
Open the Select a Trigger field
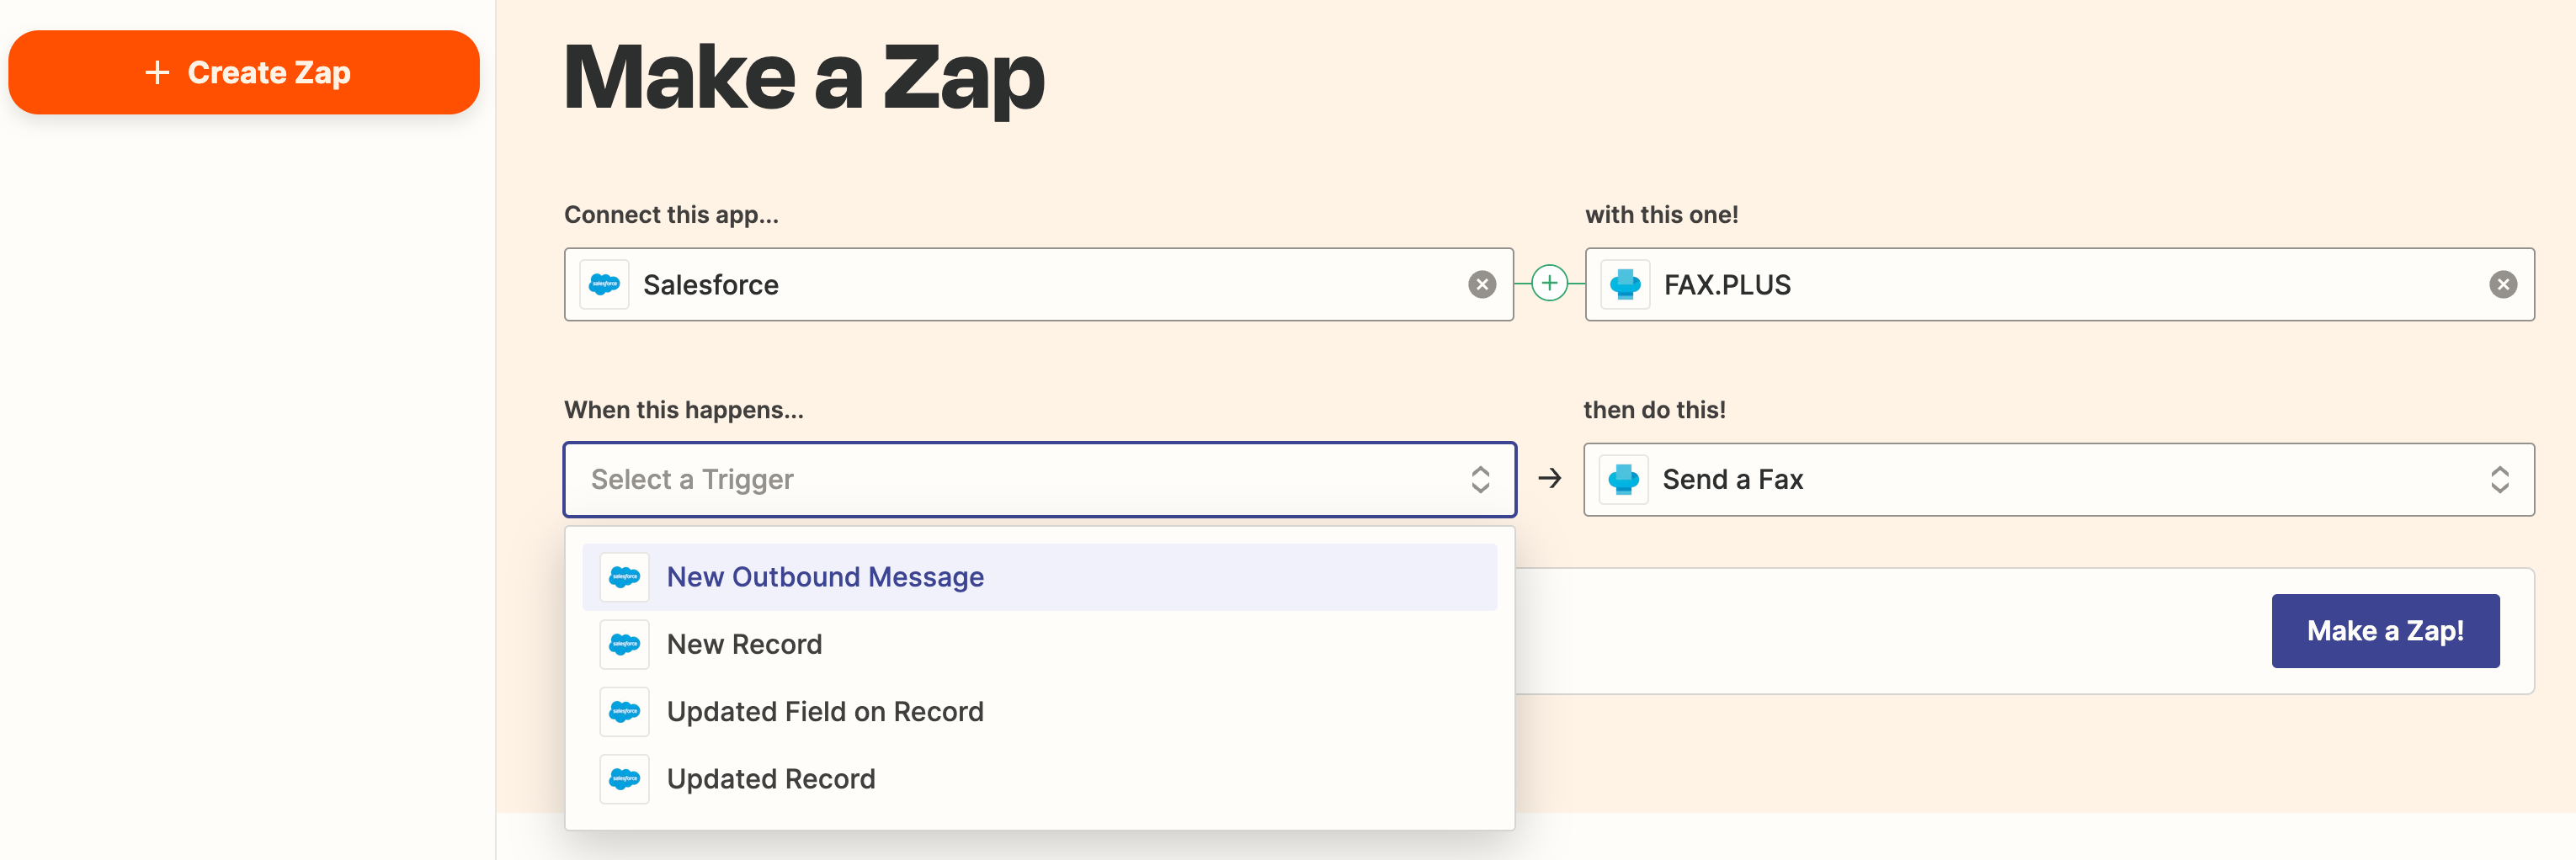tap(1039, 480)
